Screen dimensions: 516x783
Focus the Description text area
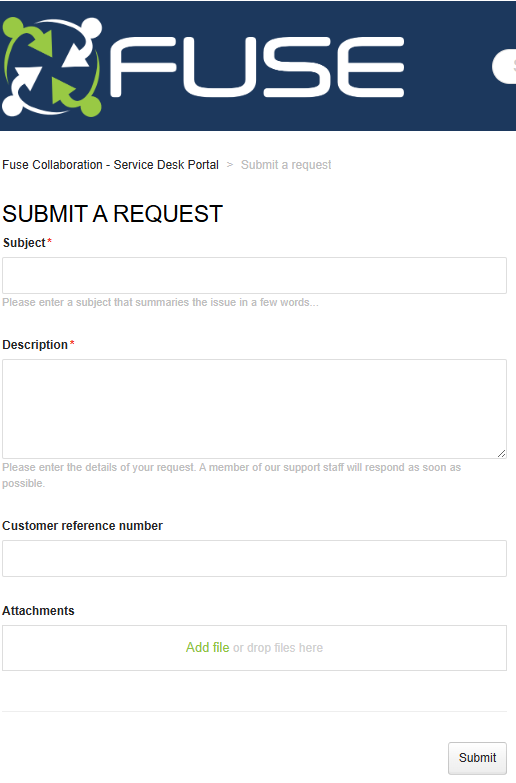(254, 409)
